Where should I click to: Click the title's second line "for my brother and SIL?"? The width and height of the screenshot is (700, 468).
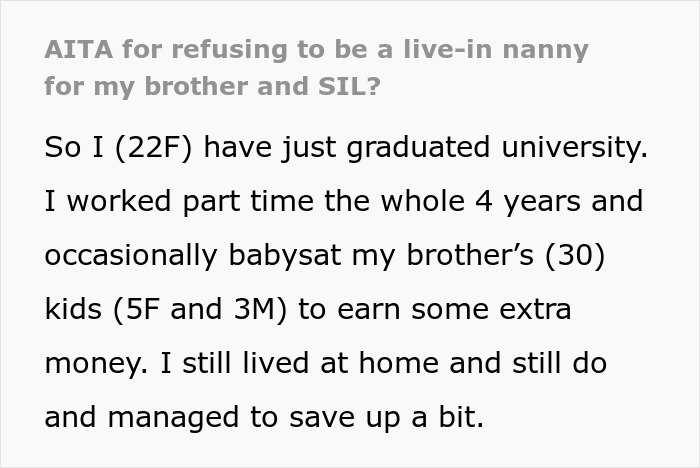point(212,85)
